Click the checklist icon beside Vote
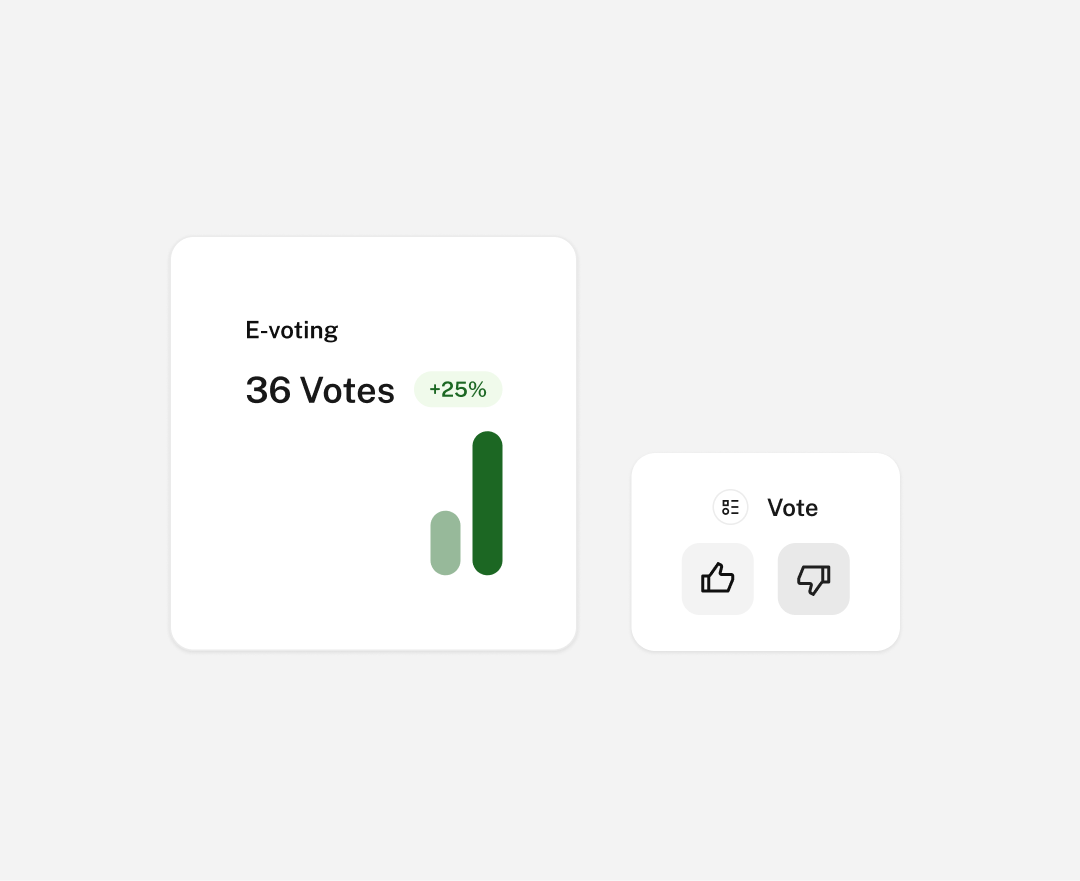The image size is (1080, 881). pos(730,507)
